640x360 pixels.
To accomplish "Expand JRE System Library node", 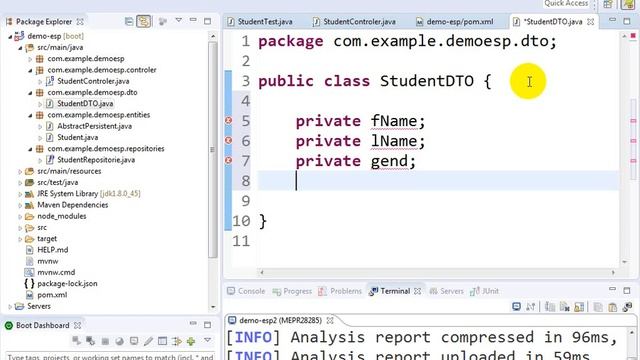I will point(20,194).
